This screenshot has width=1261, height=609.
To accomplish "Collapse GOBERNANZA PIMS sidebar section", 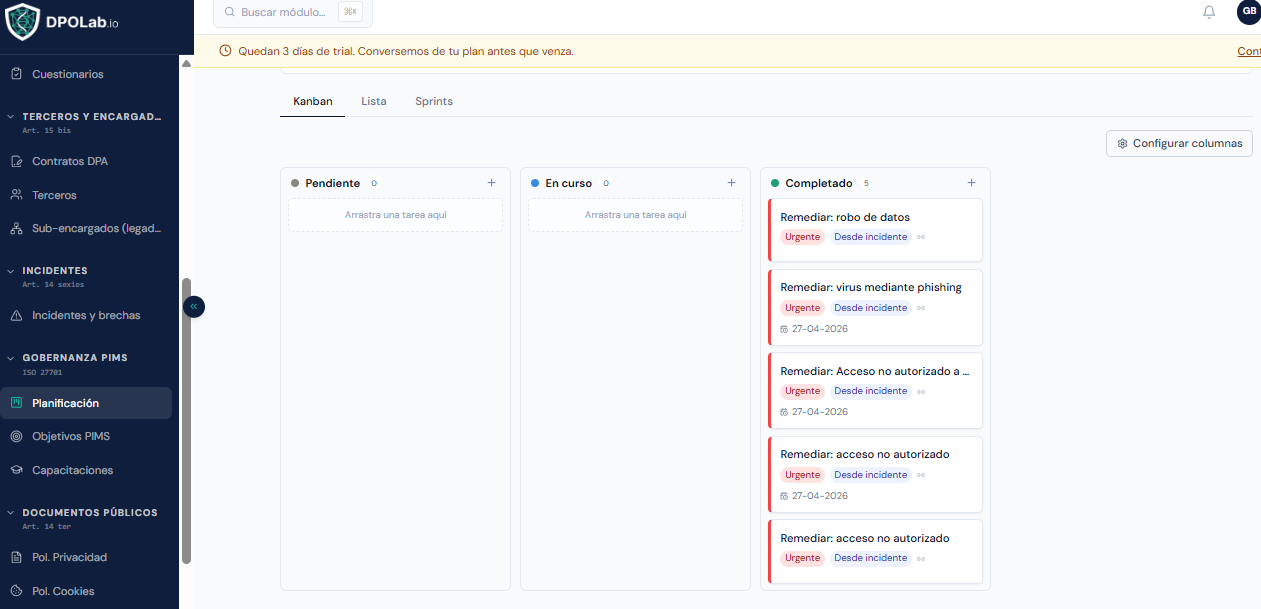I will (11, 358).
